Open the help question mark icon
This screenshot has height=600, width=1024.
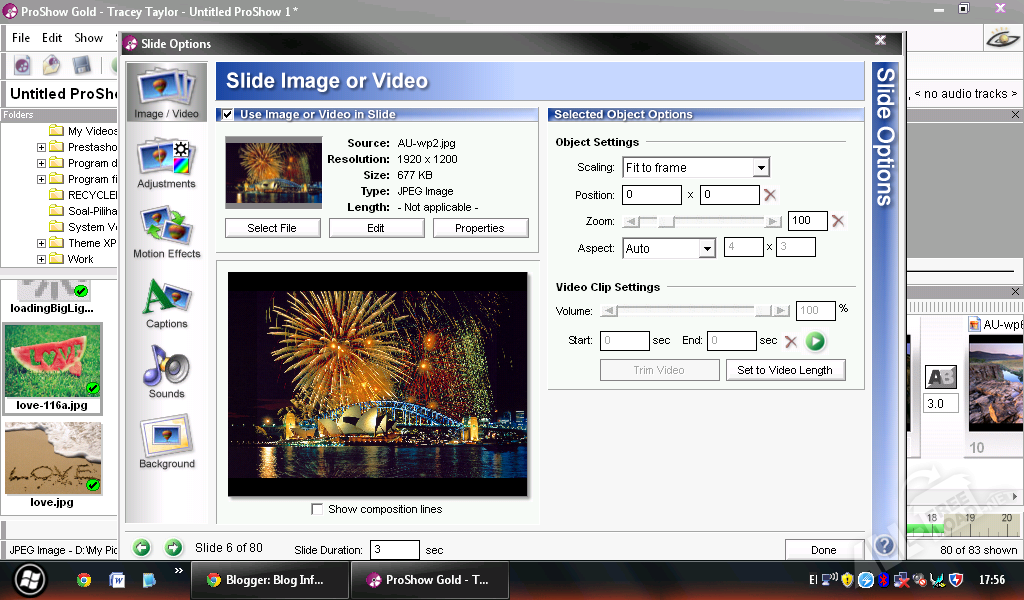tap(884, 546)
